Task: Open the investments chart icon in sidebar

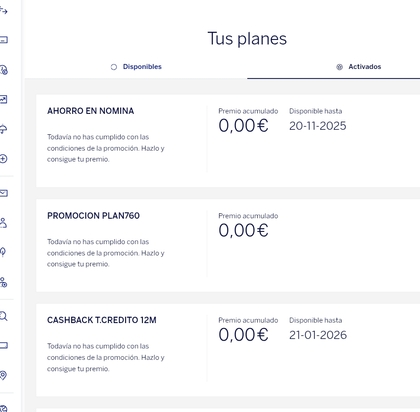Action: point(3,99)
